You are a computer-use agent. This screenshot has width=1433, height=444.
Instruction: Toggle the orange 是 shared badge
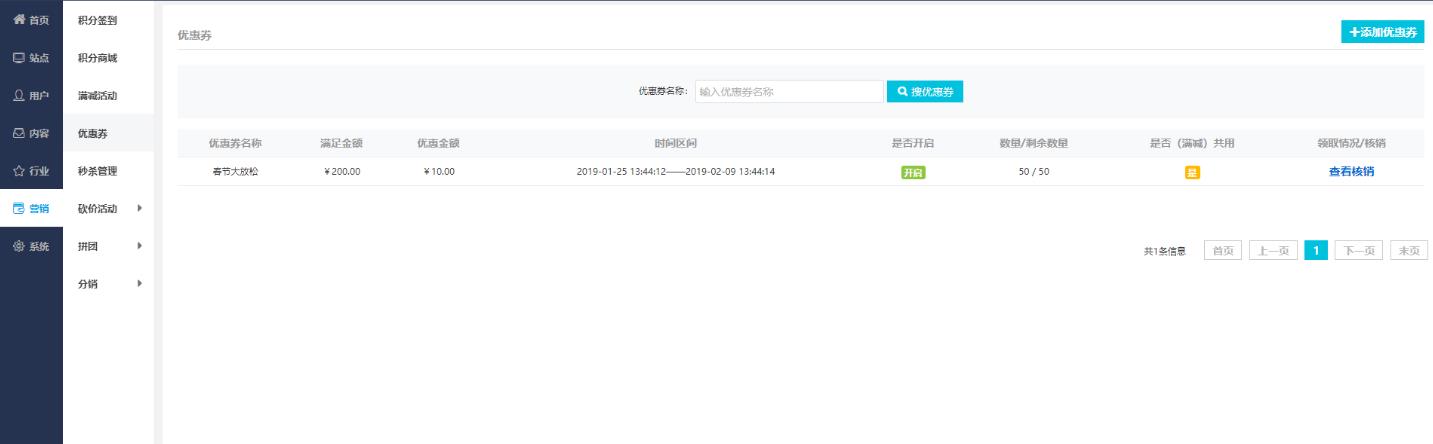[1192, 172]
